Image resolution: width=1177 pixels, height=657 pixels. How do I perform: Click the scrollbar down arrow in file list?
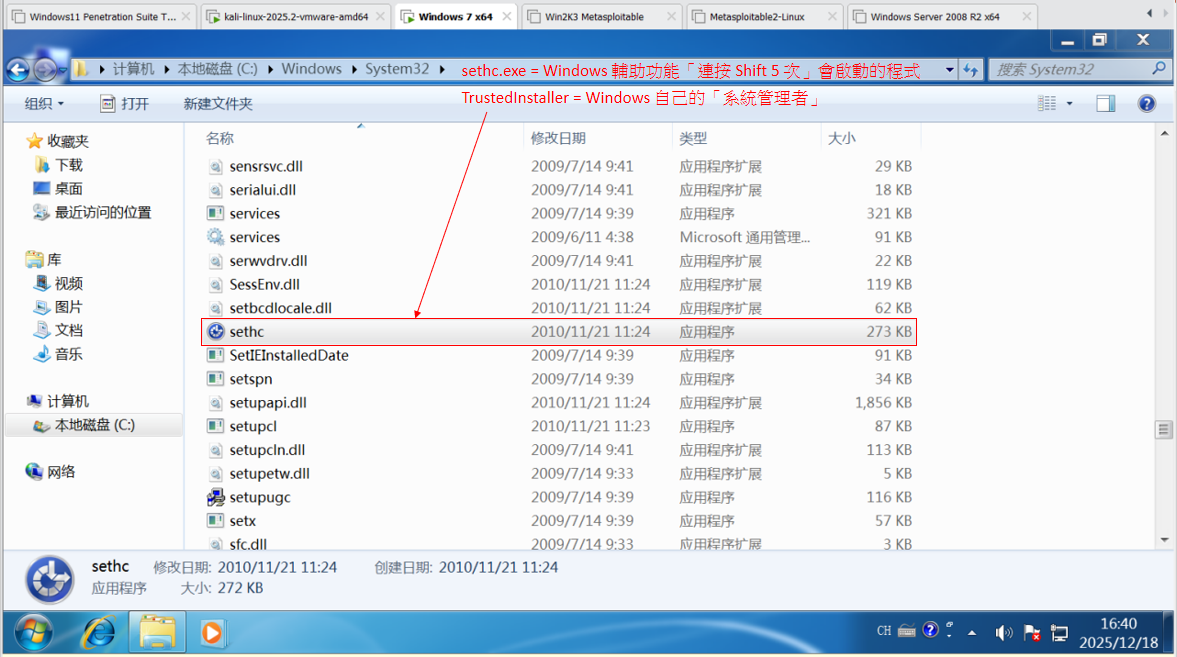click(x=1163, y=540)
